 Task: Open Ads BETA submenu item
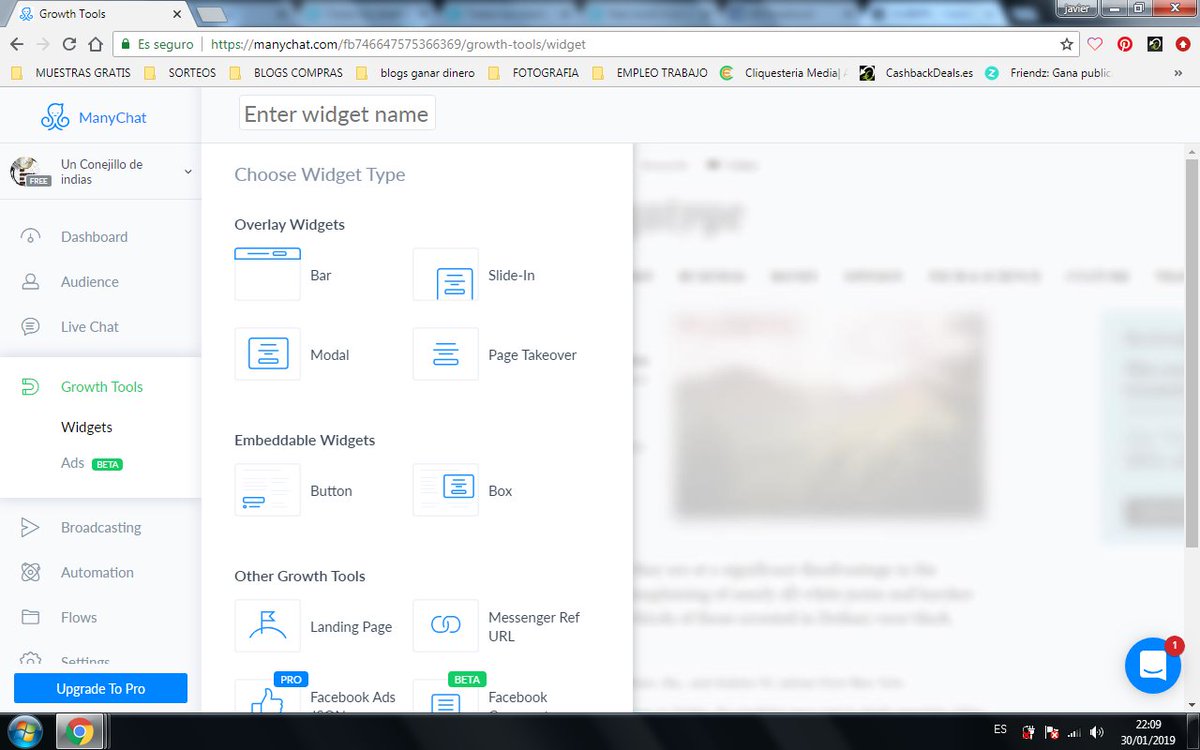tap(91, 464)
